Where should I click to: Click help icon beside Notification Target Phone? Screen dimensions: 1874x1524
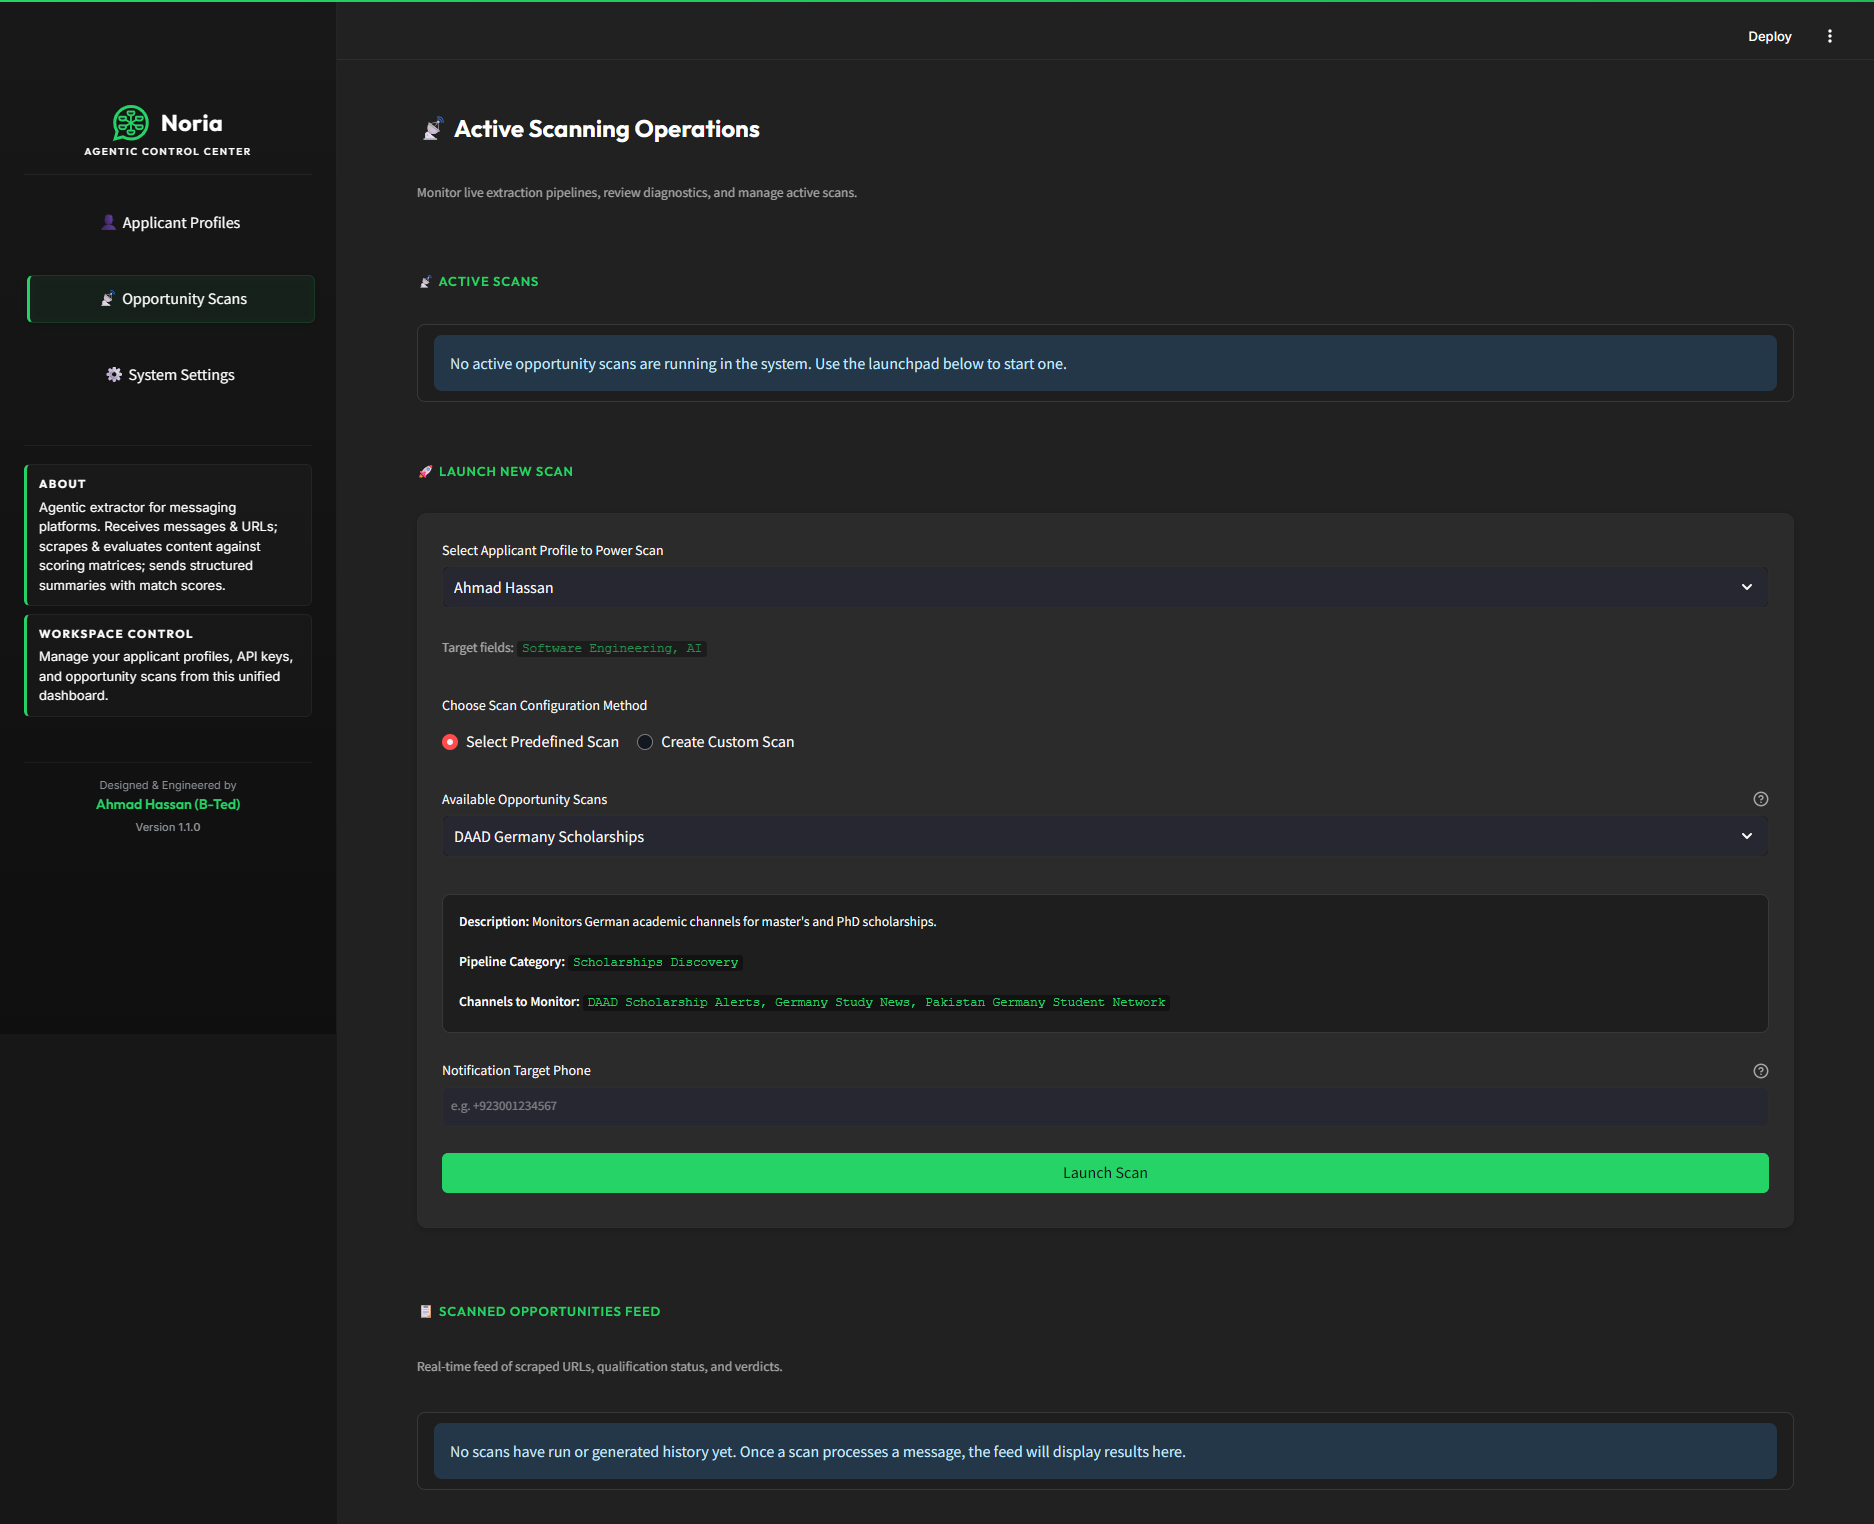click(1760, 1071)
